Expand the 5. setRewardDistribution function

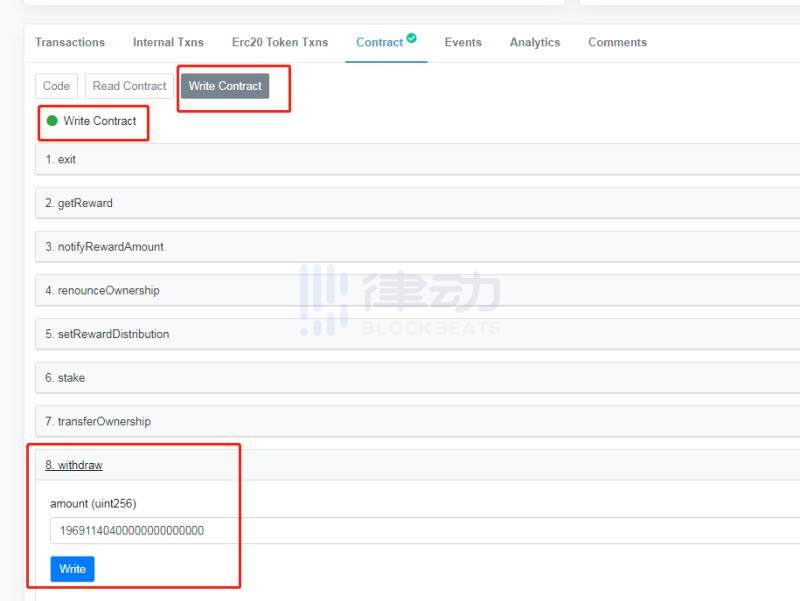point(417,334)
